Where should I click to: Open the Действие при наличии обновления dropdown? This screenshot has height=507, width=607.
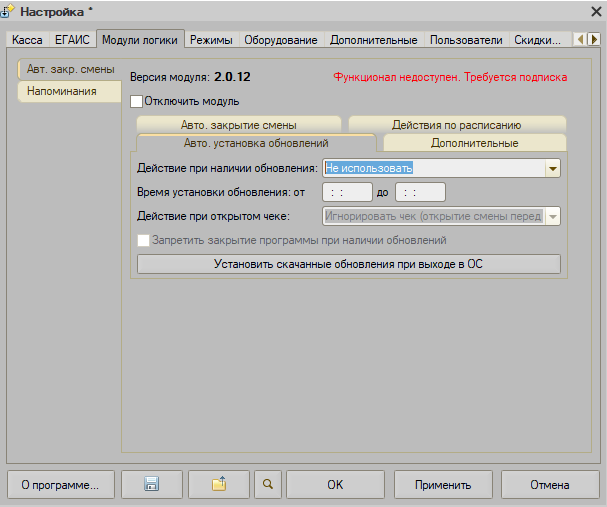click(552, 169)
